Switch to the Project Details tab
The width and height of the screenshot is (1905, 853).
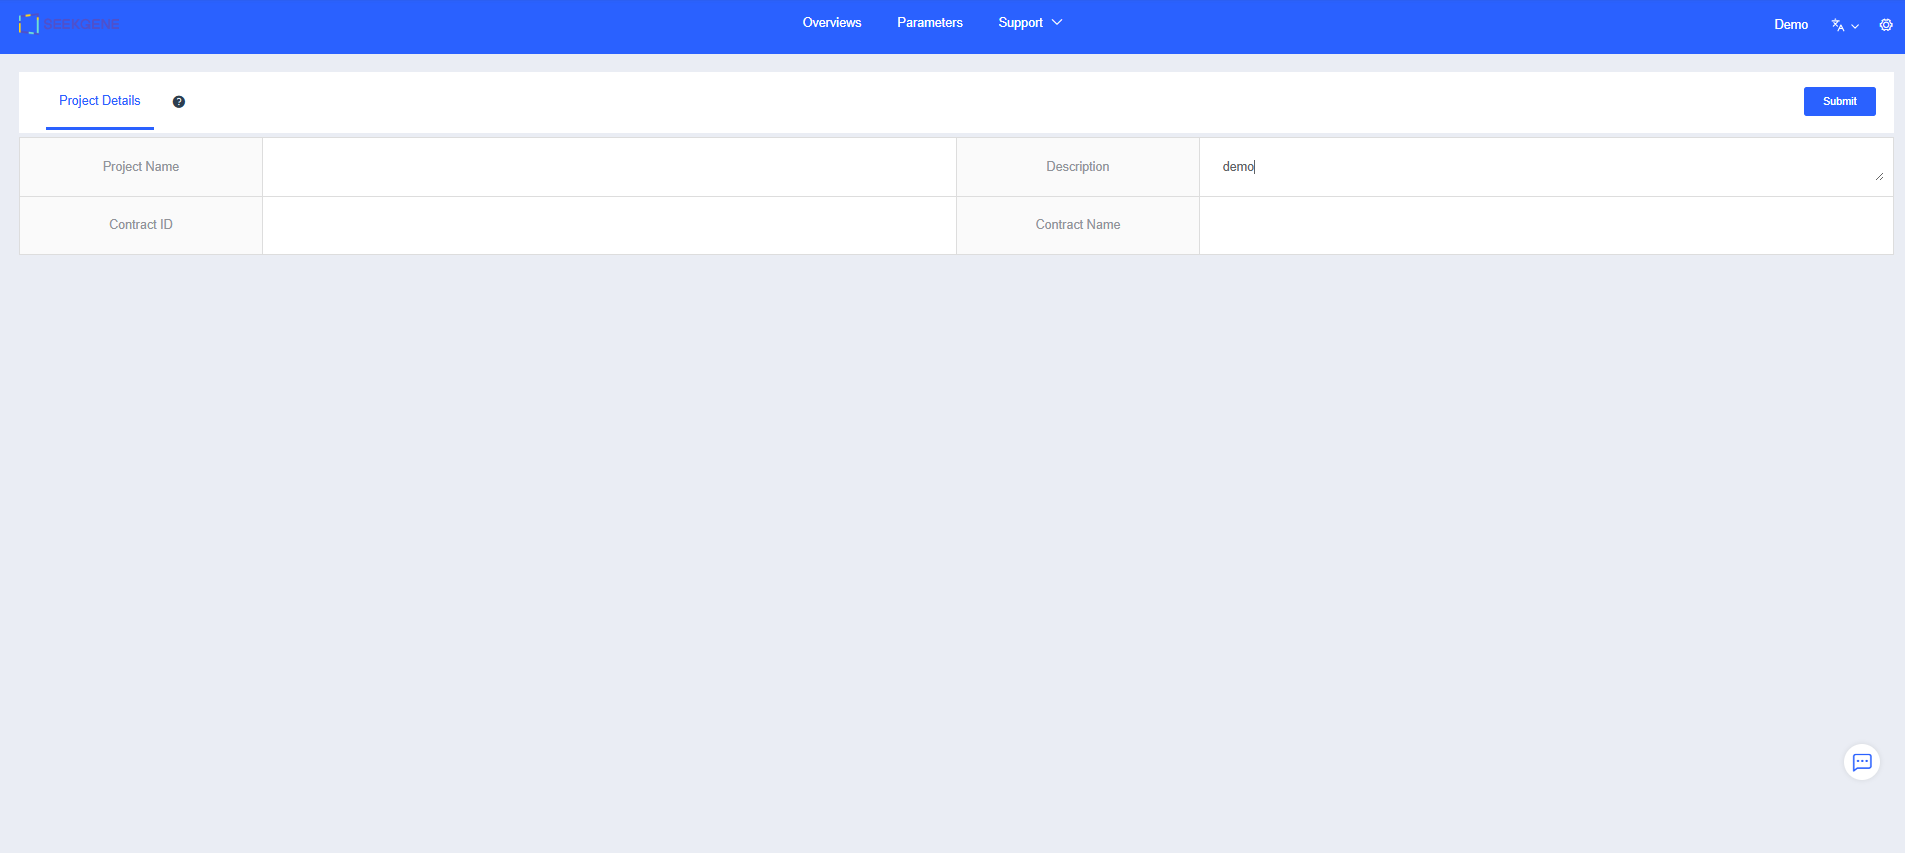point(100,101)
